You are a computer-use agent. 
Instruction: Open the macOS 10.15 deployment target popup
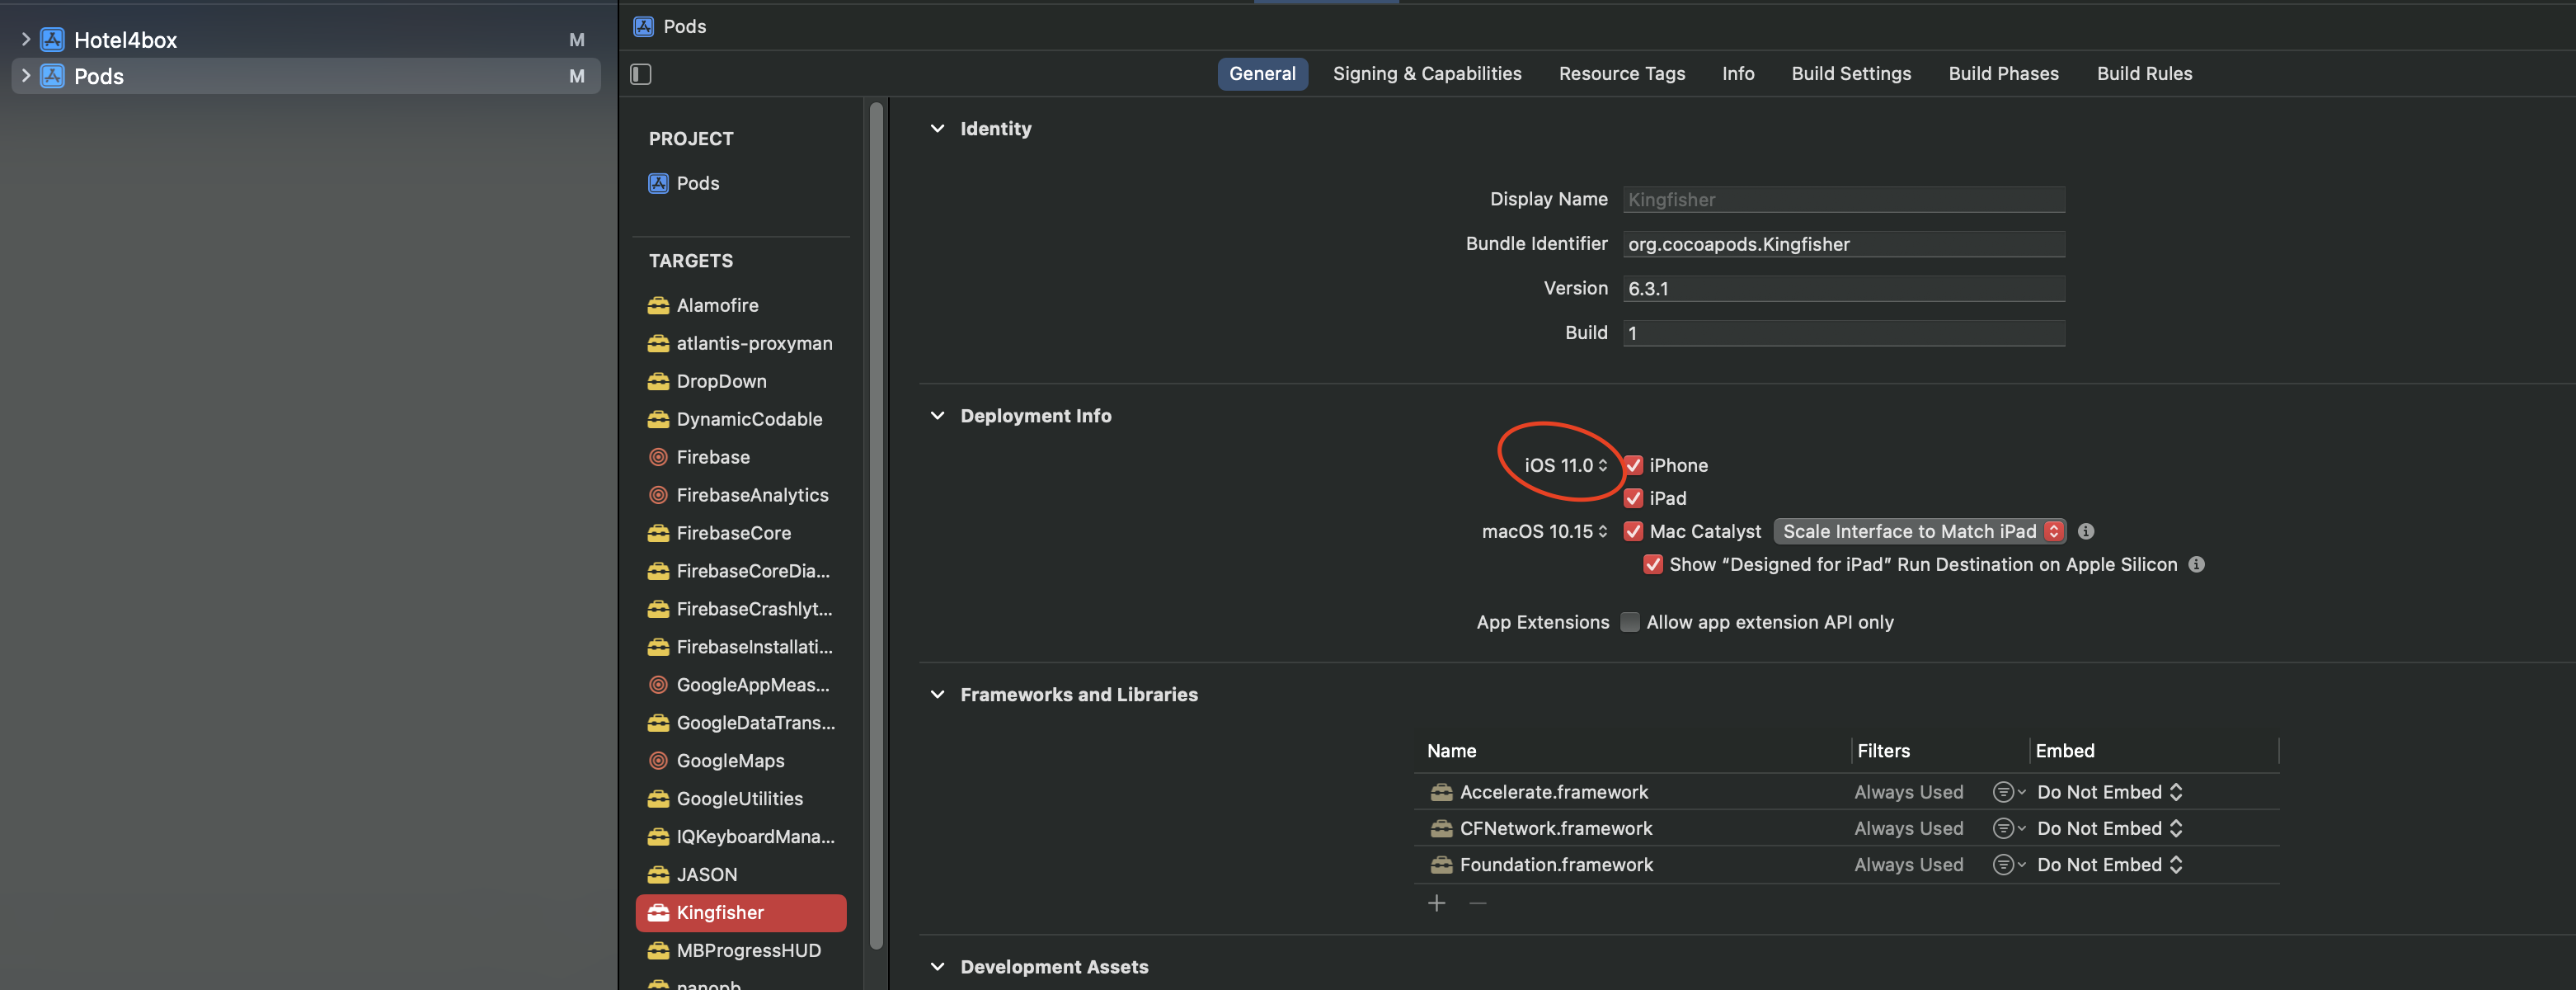point(1545,531)
